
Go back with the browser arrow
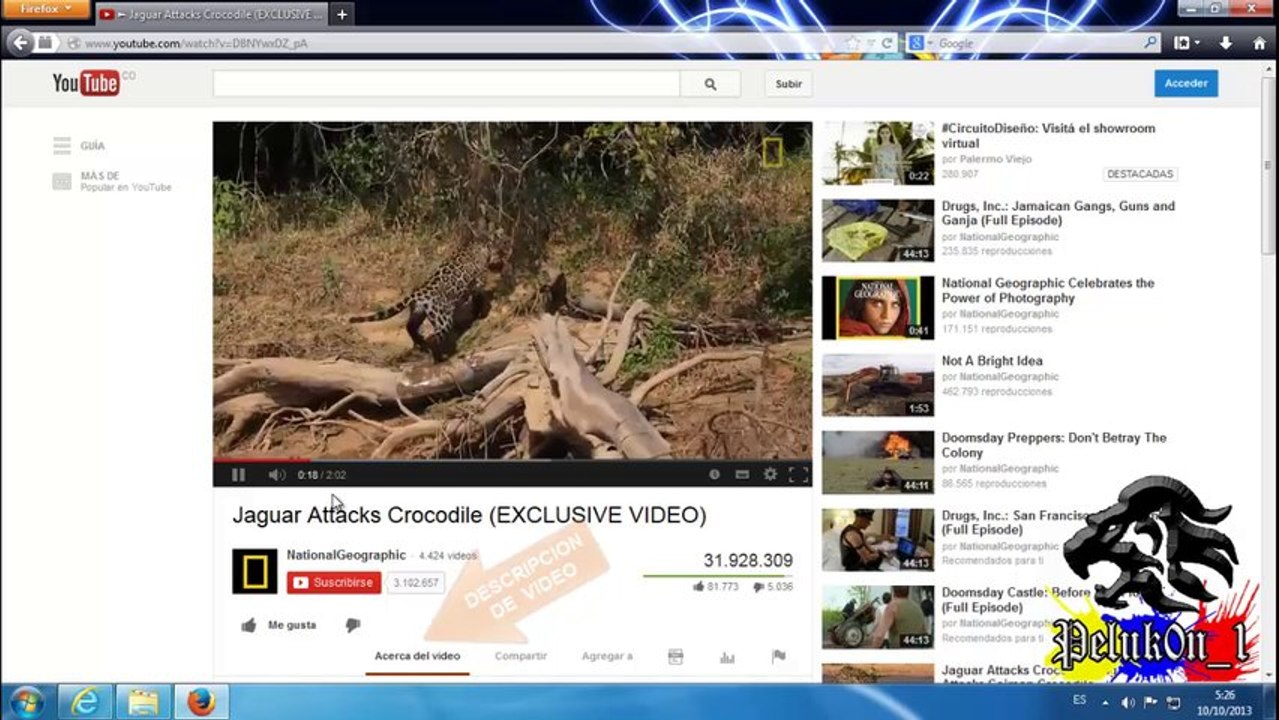click(19, 43)
